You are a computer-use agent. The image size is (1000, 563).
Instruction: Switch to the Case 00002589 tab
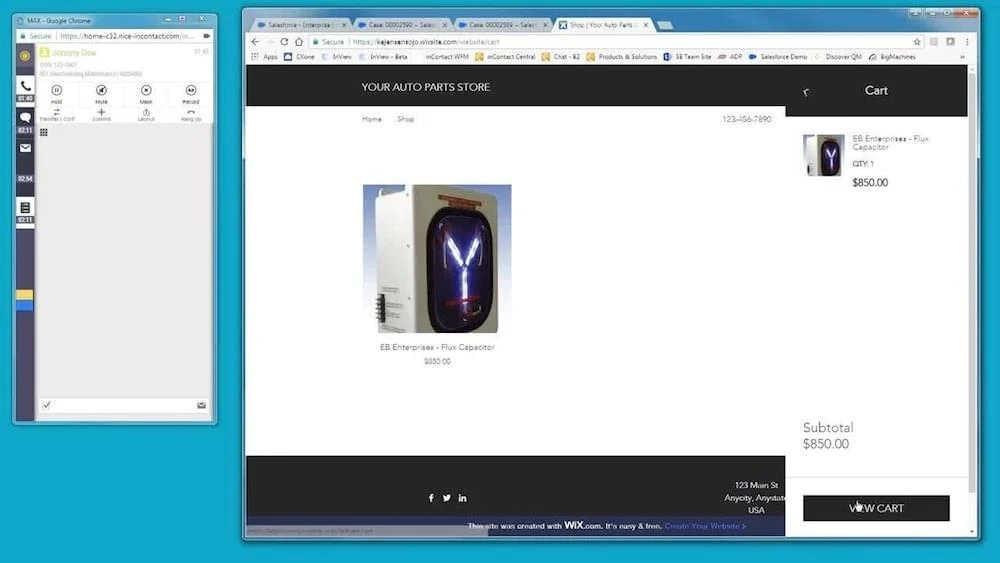[503, 25]
